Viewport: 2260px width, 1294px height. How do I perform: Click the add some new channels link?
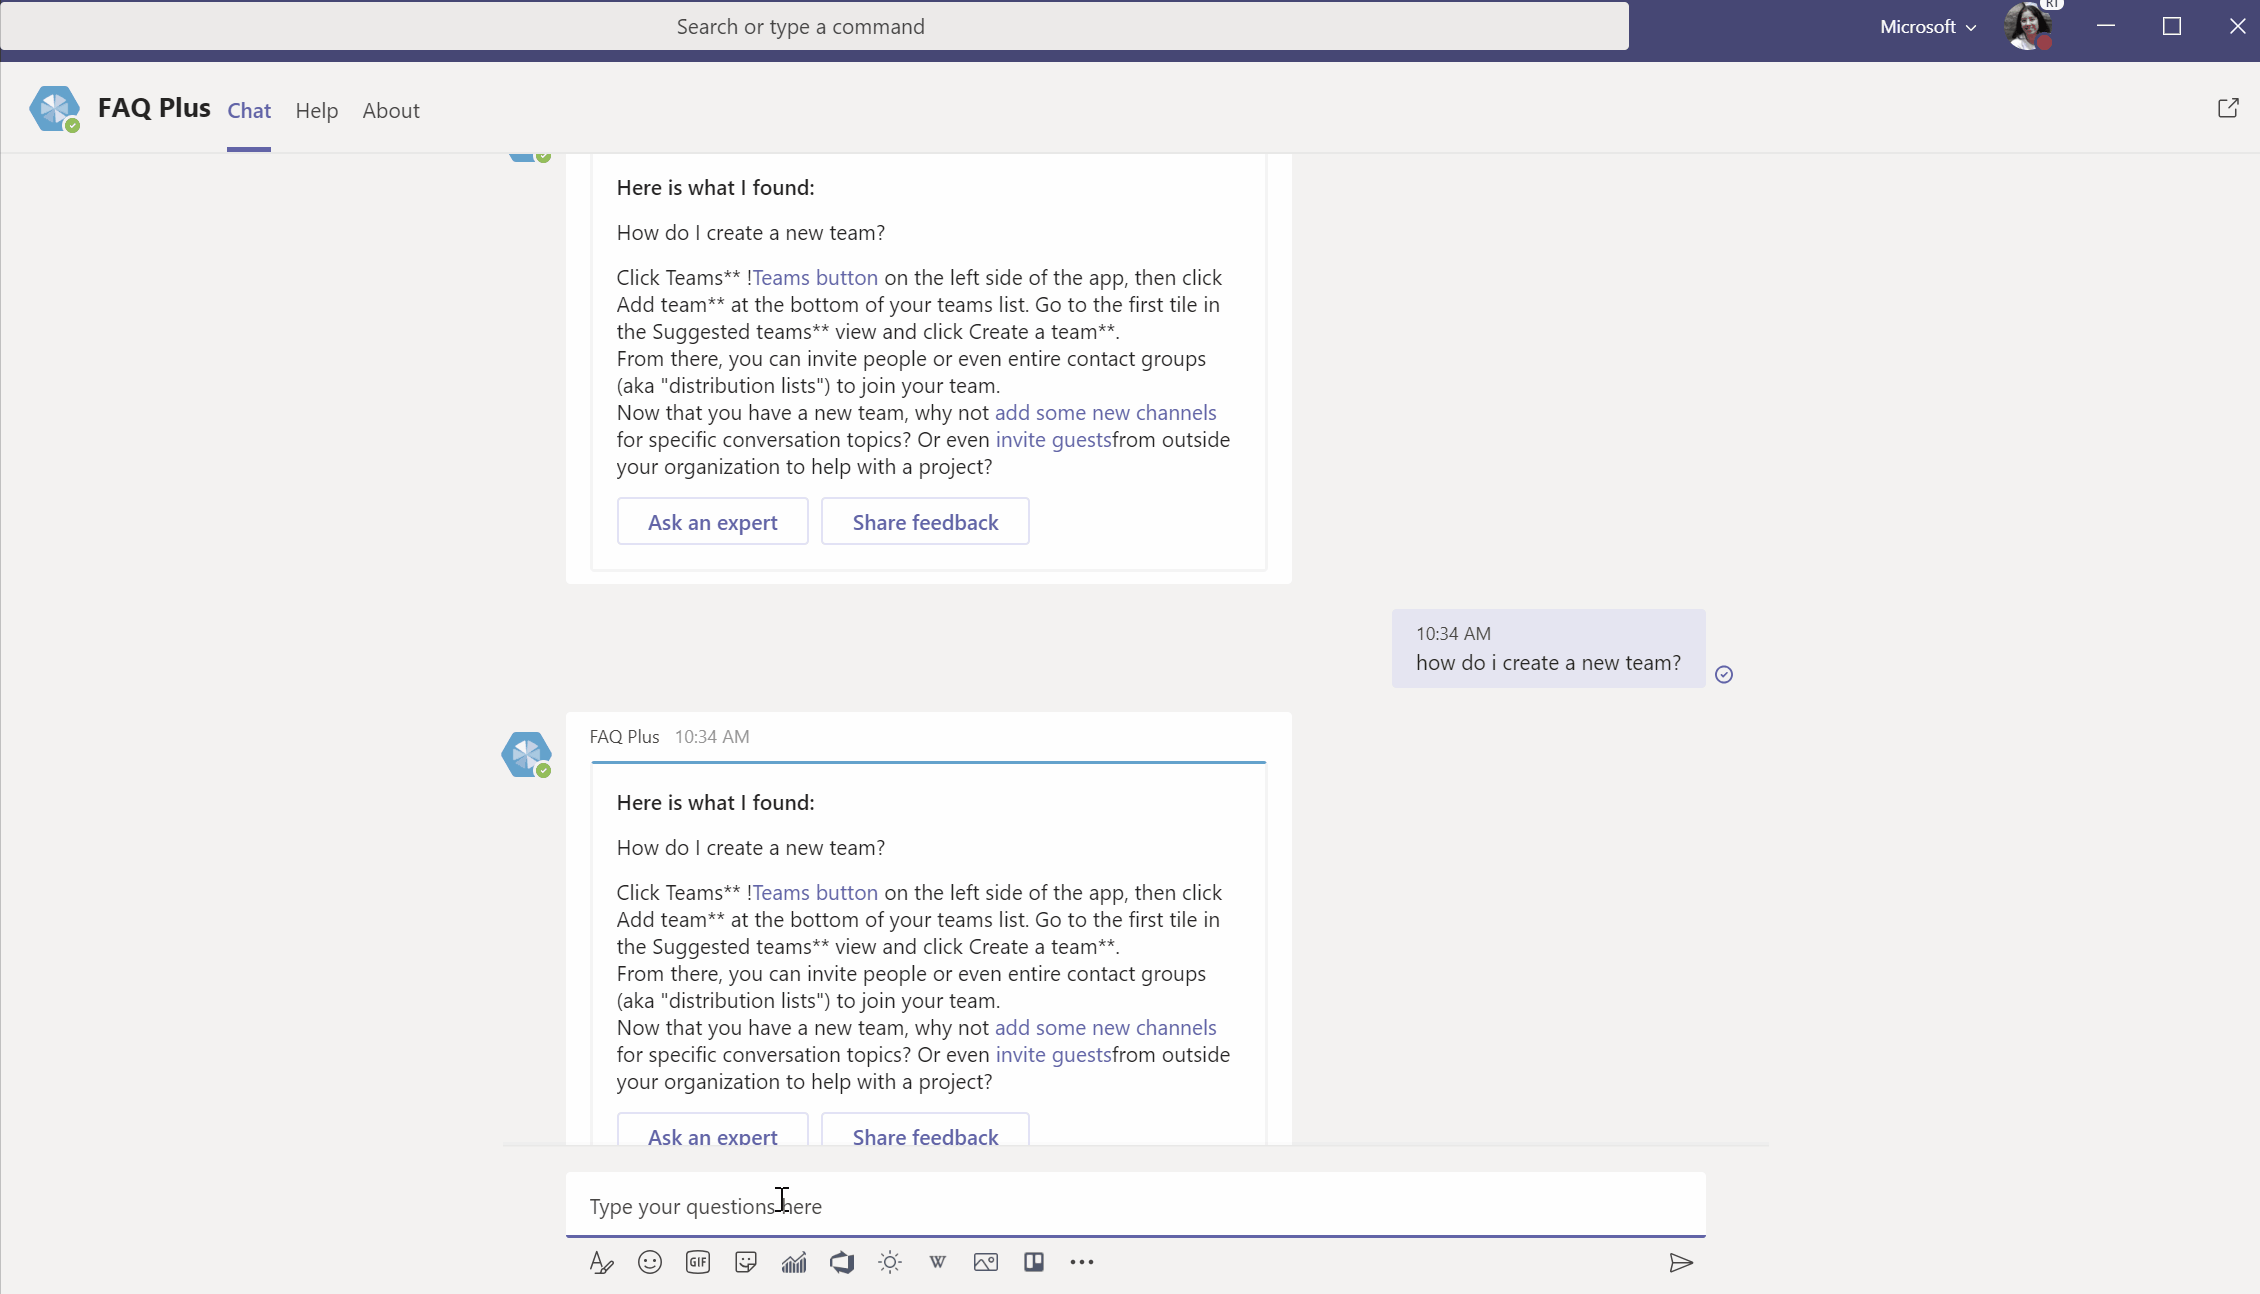point(1105,1027)
